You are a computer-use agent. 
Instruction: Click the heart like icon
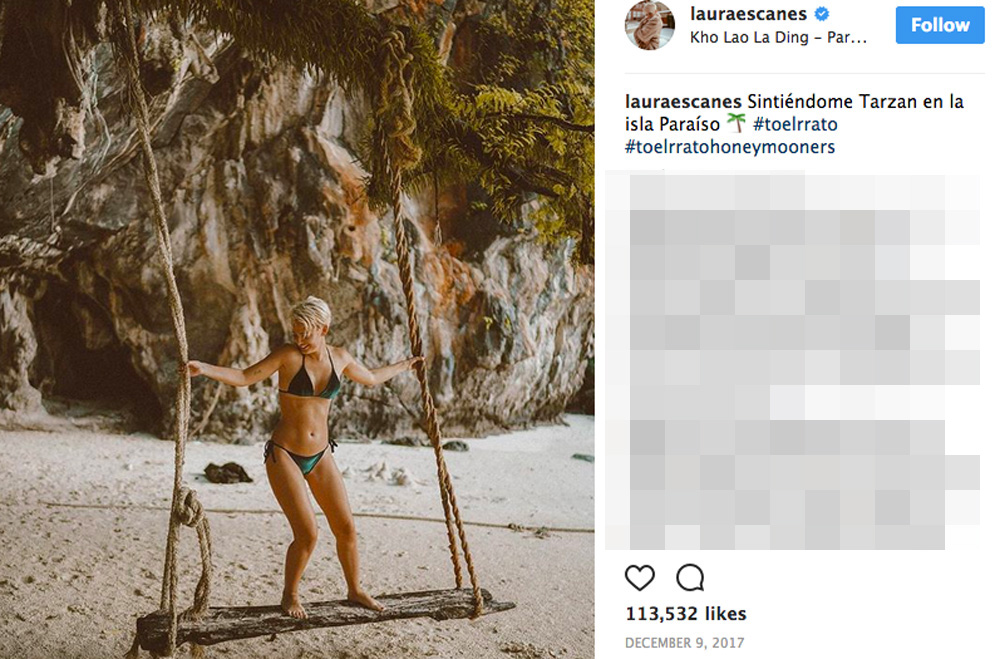[640, 577]
